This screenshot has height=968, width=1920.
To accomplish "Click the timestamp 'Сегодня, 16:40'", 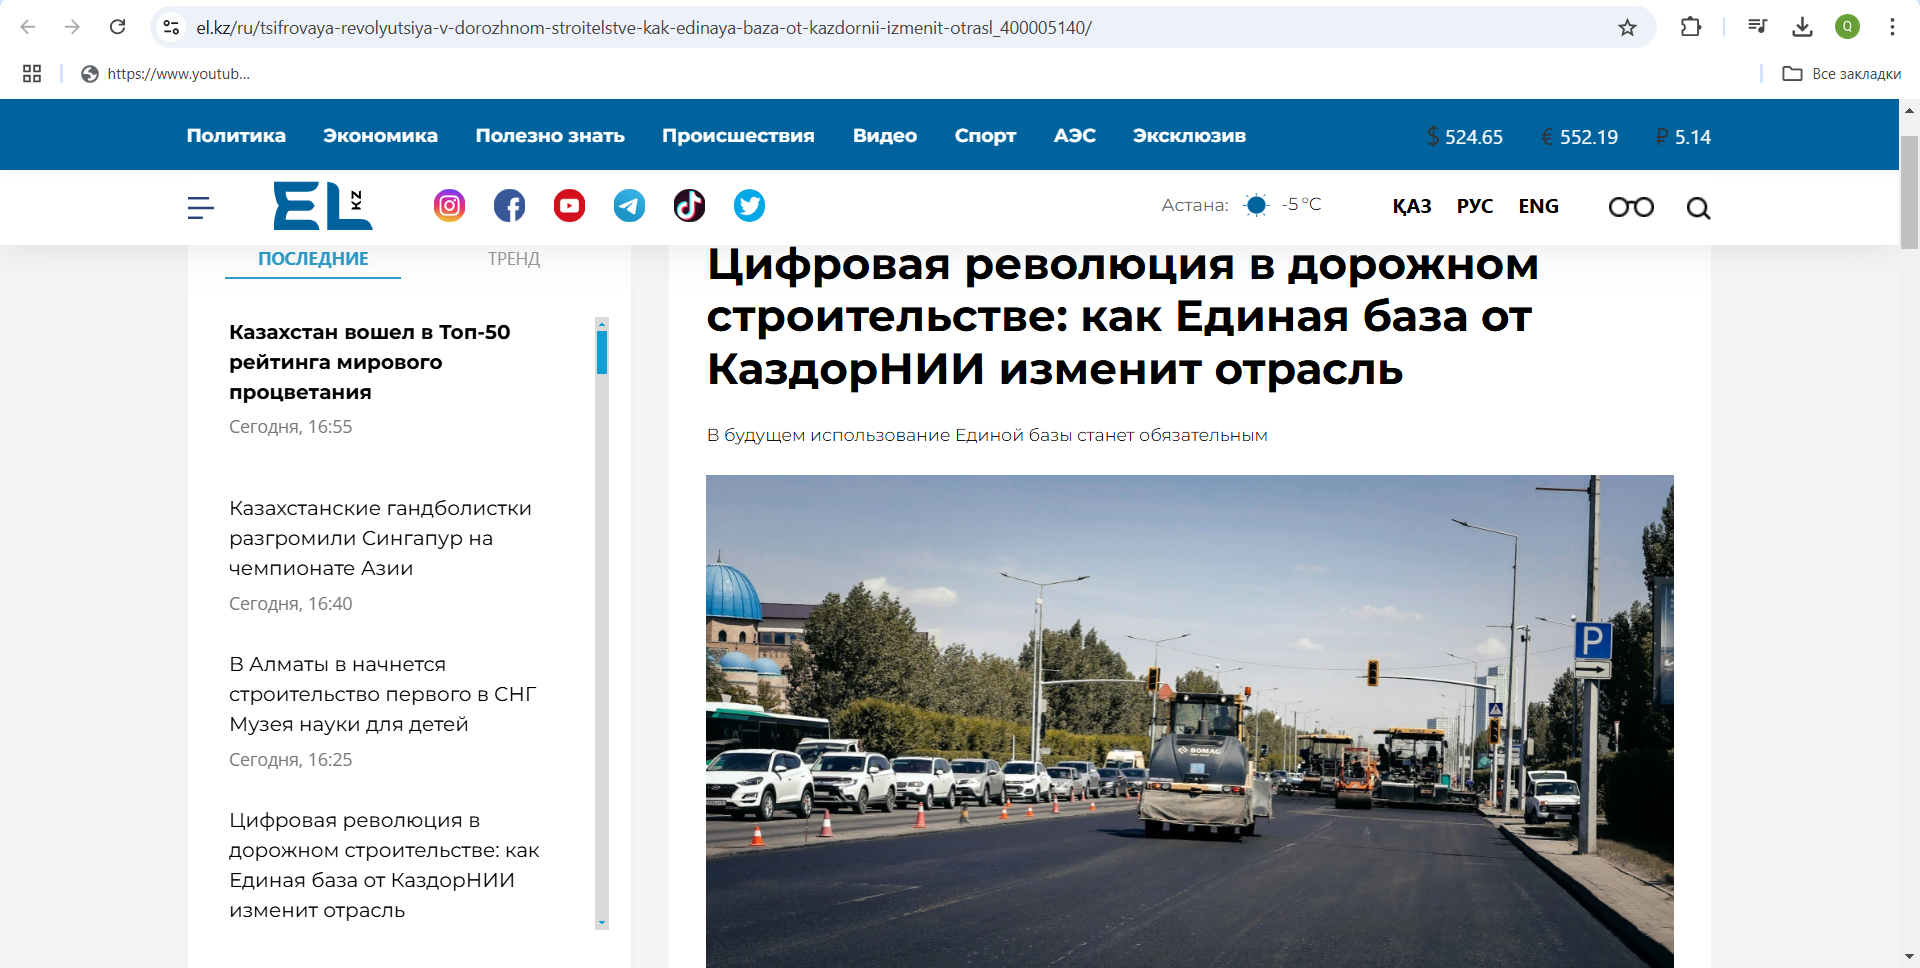I will pos(291,604).
